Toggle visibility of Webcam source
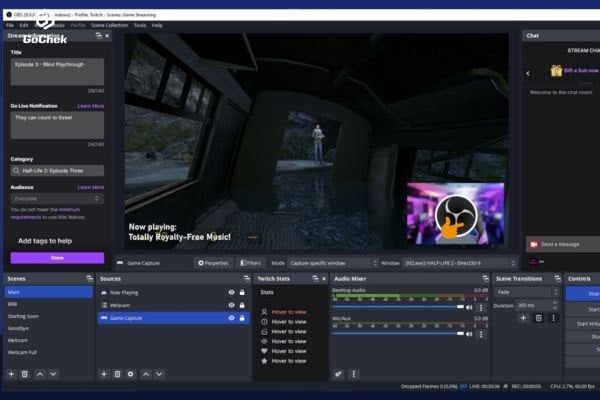 click(231, 305)
